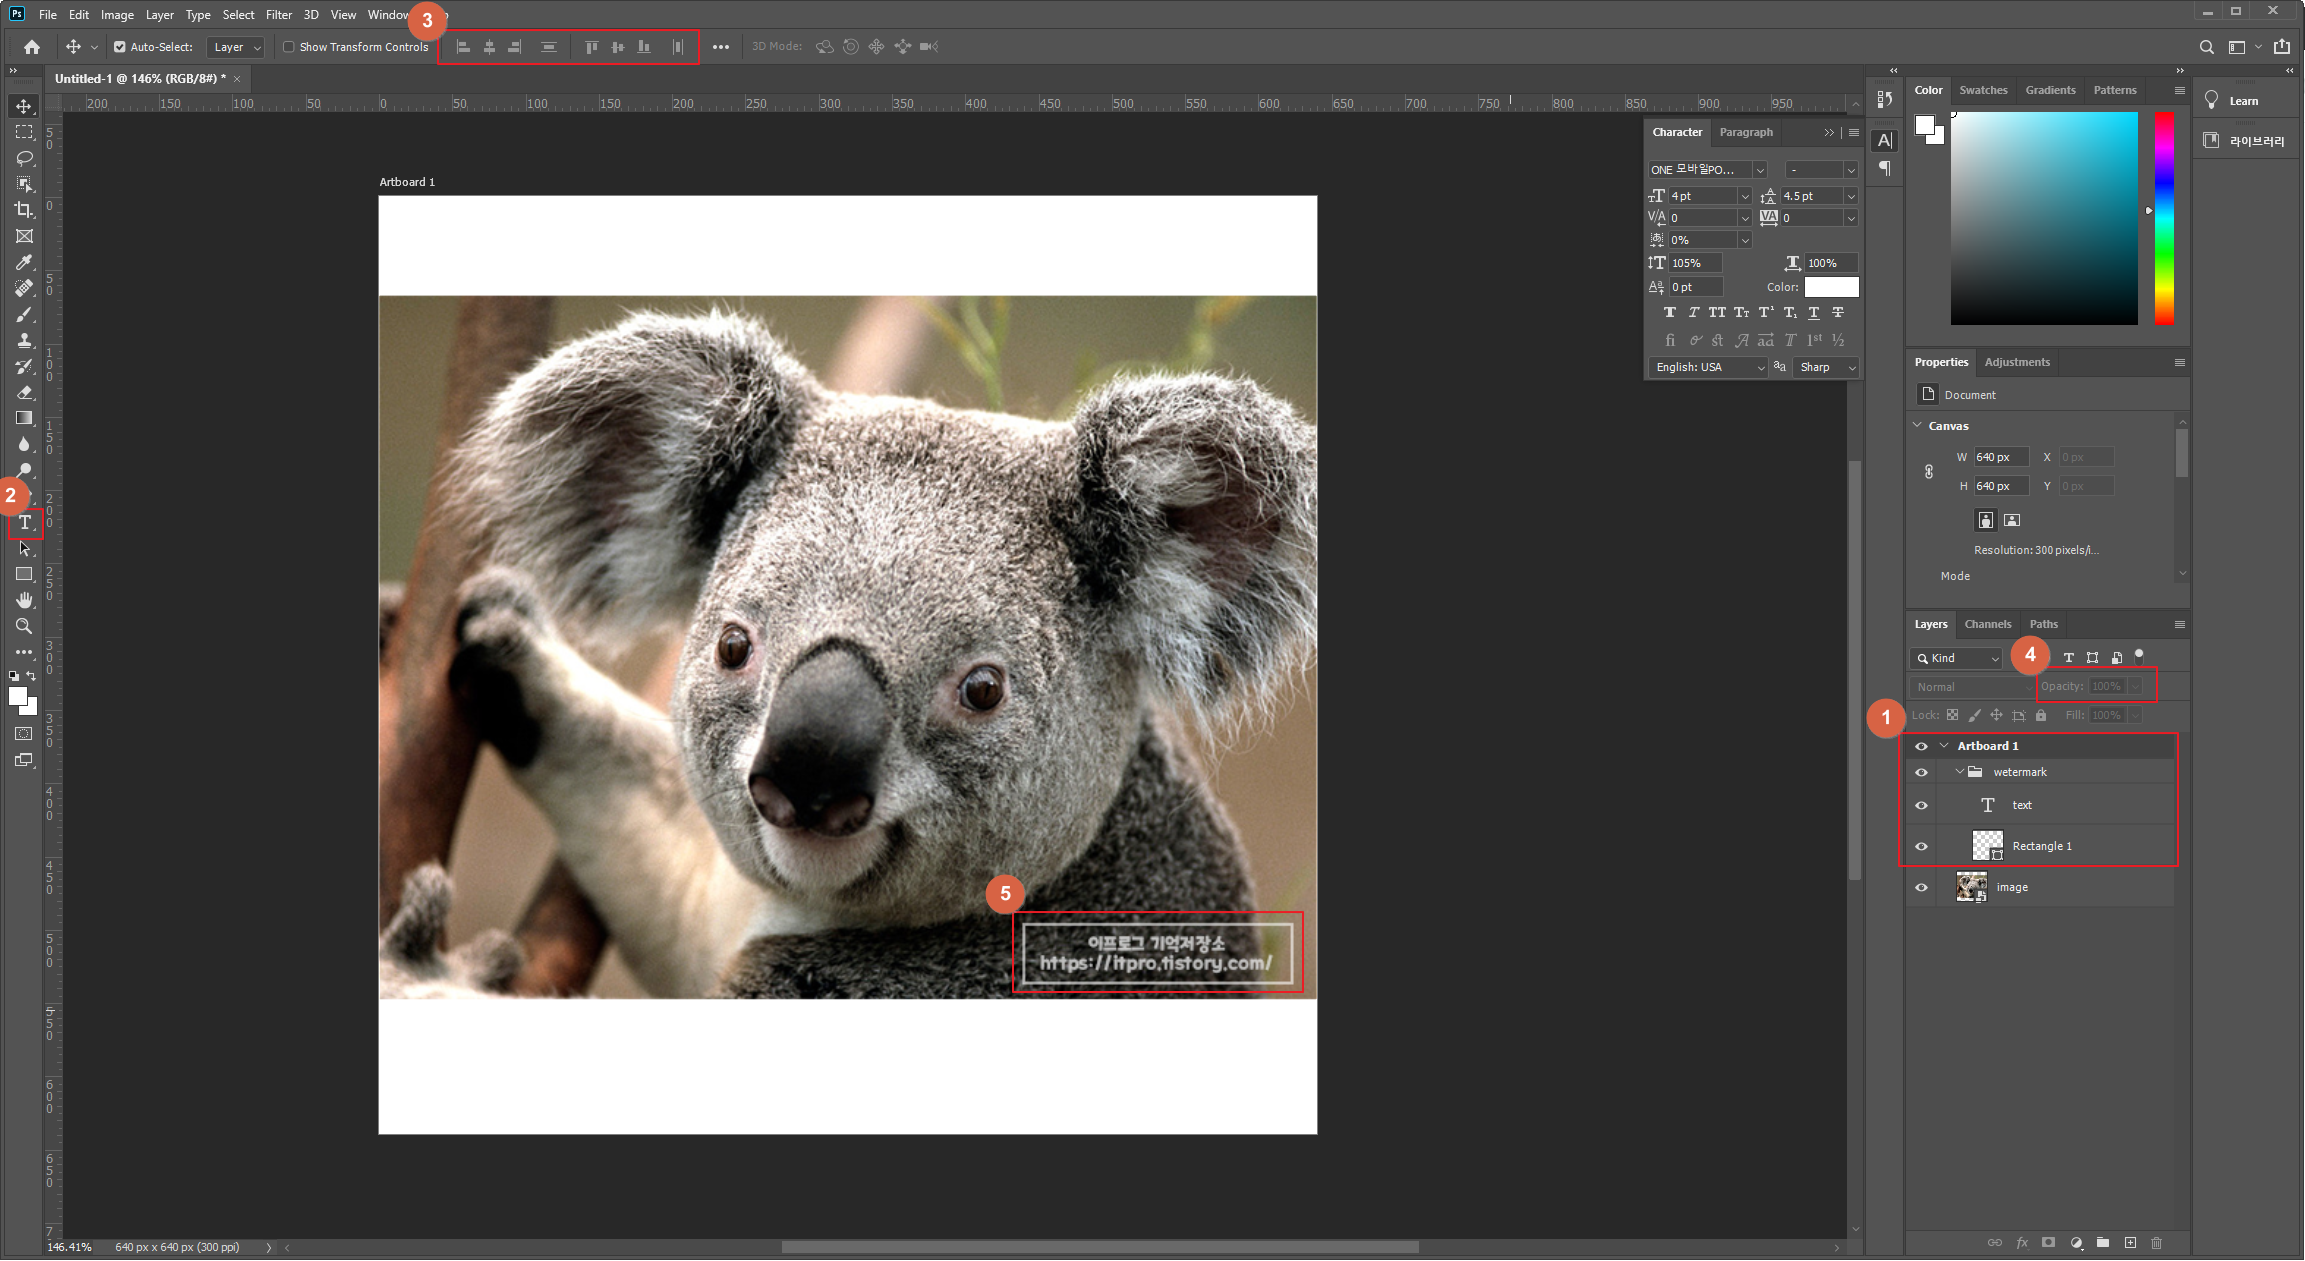Open the Auto-Select Layer dropdown

pos(236,47)
